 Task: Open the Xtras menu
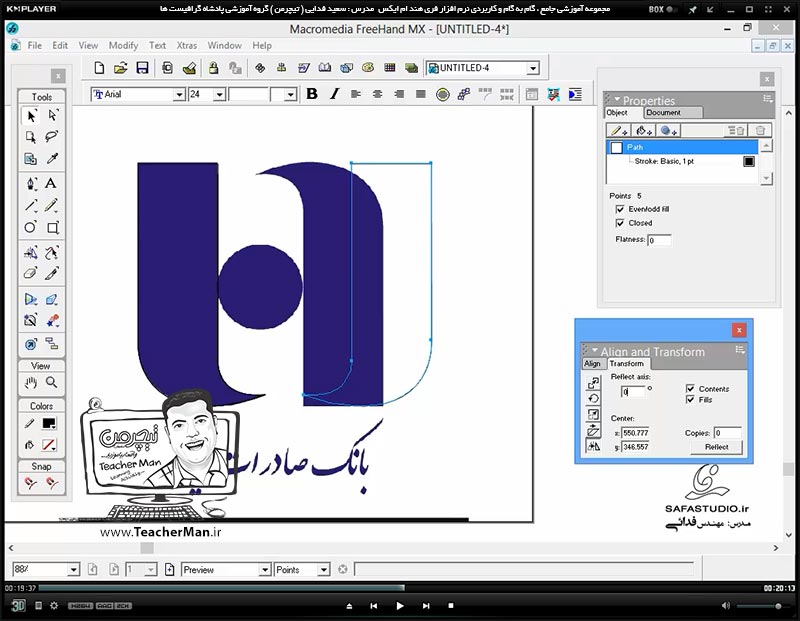click(187, 45)
